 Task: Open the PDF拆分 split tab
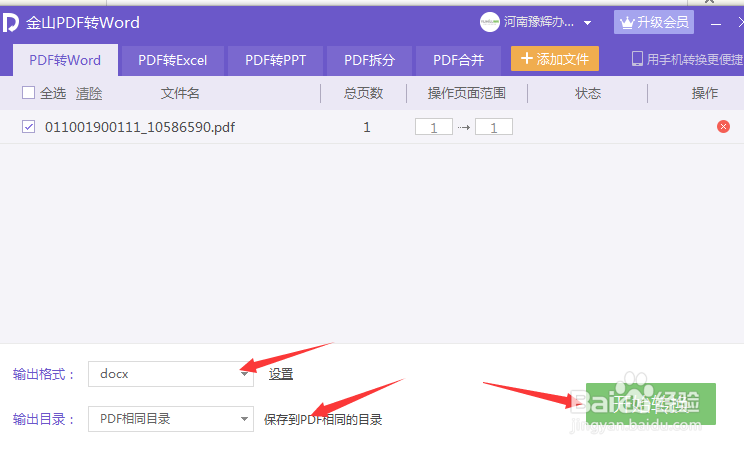coord(369,60)
